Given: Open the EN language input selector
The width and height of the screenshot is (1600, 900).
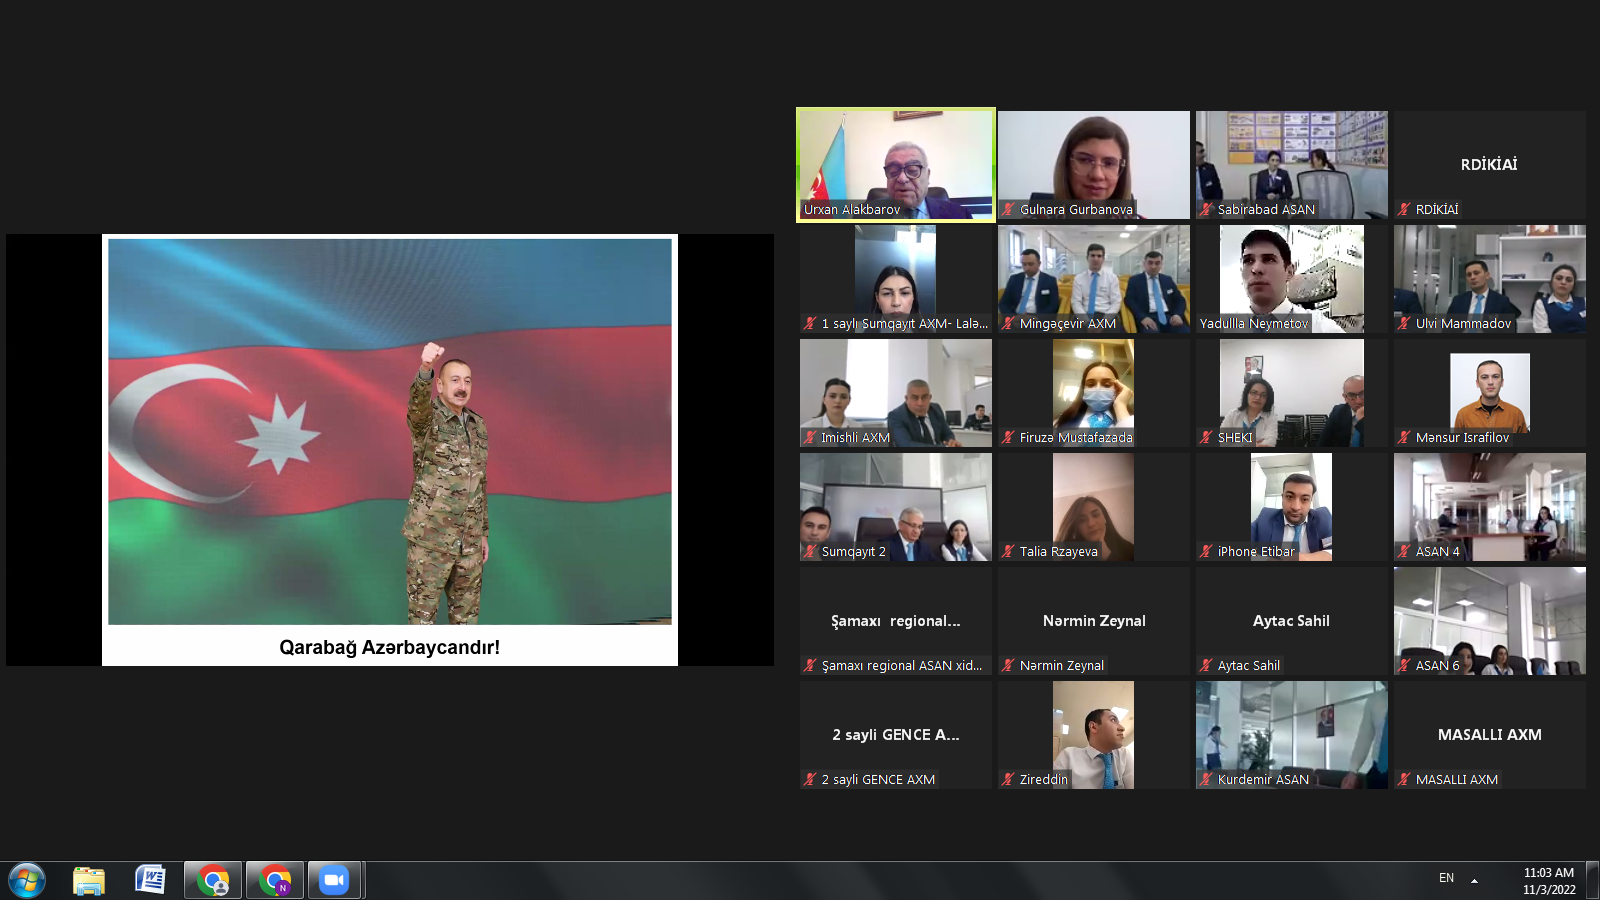Looking at the screenshot, I should tap(1446, 878).
